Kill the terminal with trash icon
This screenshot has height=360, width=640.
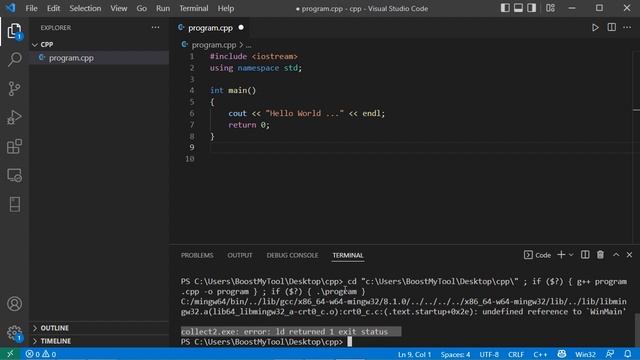(600, 255)
